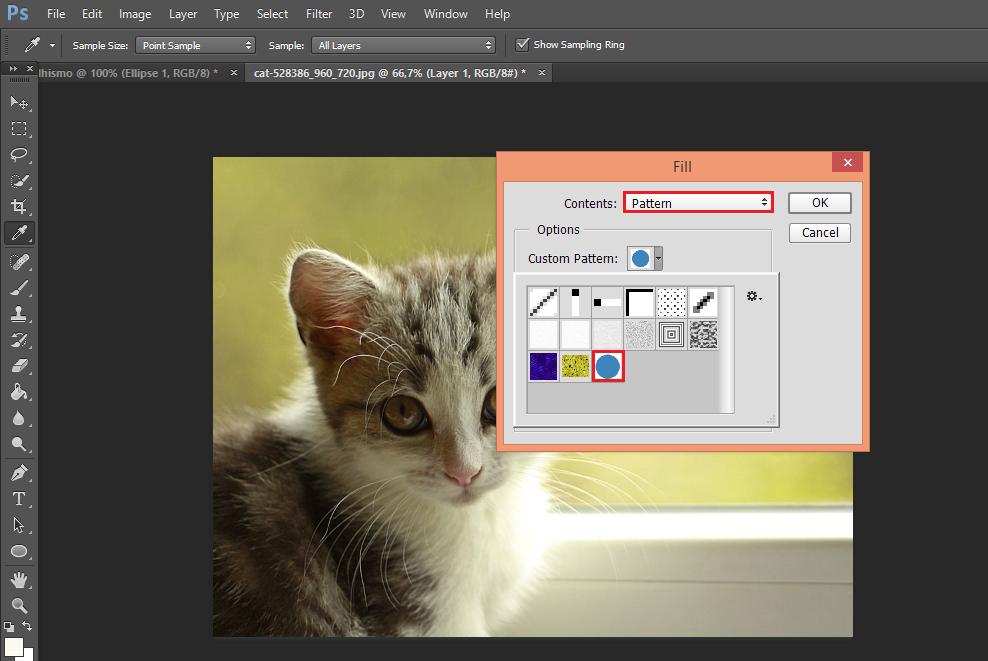This screenshot has width=988, height=661.
Task: Expand the Sample Size dropdown
Action: click(195, 45)
